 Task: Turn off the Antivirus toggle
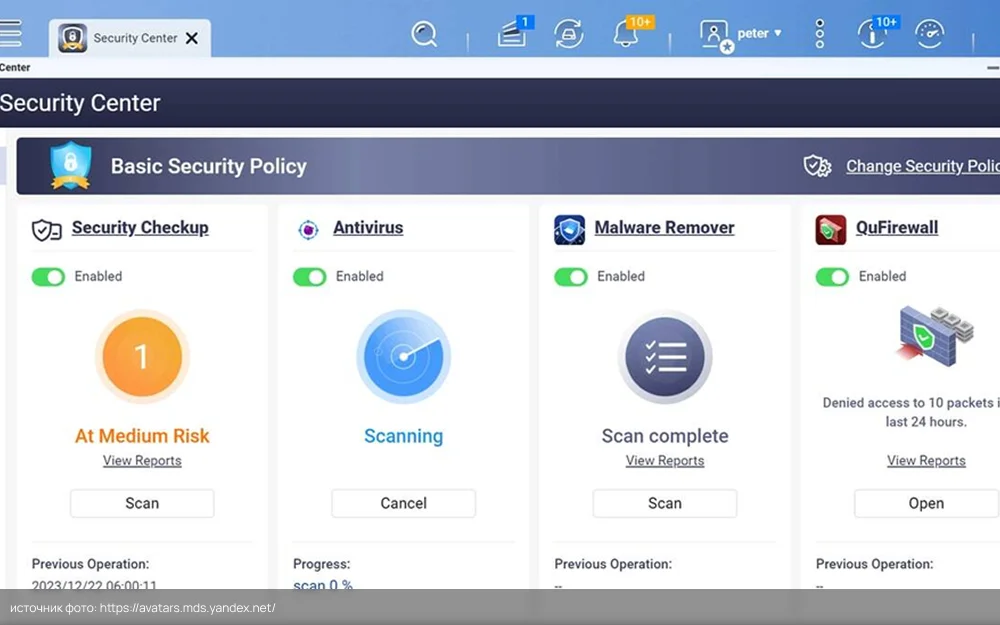(309, 277)
